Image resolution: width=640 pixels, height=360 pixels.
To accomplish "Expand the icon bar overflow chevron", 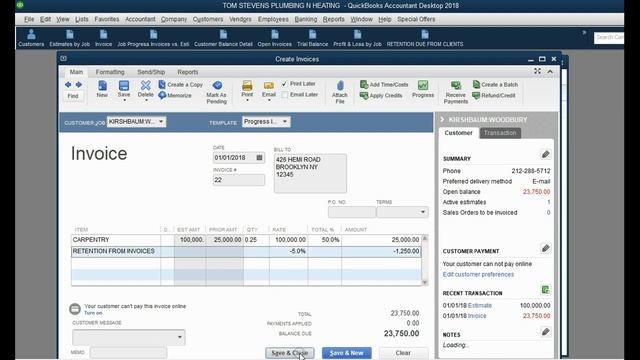I will (584, 33).
